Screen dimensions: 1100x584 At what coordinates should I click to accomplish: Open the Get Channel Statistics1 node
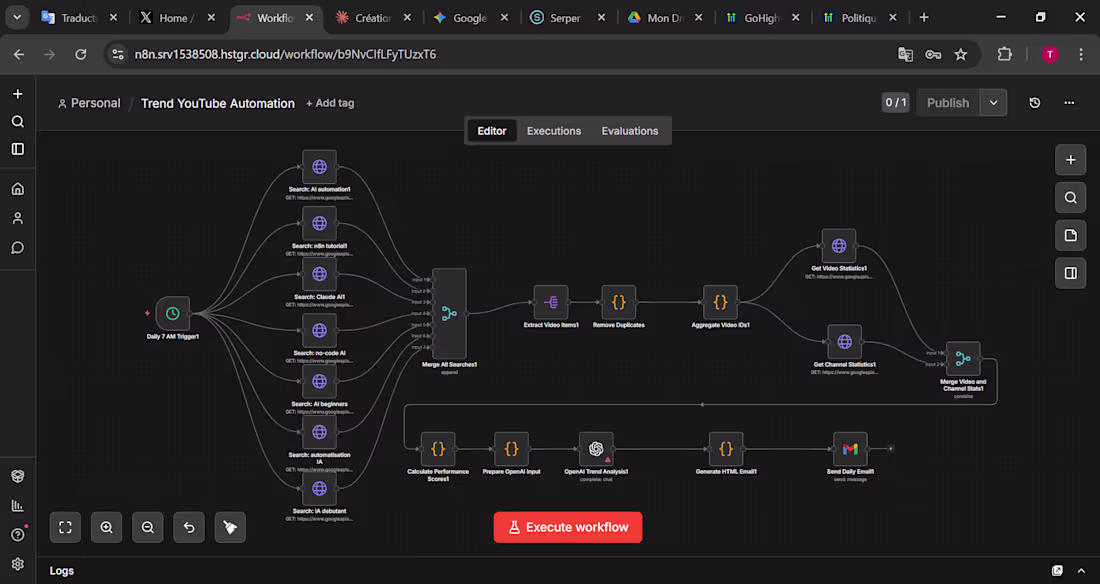click(x=845, y=342)
